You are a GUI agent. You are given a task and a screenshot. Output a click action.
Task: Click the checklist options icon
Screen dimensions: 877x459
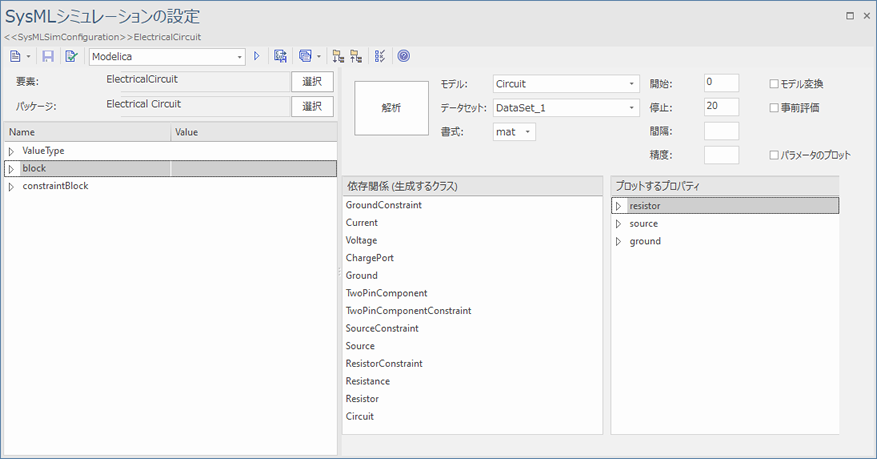click(x=380, y=56)
